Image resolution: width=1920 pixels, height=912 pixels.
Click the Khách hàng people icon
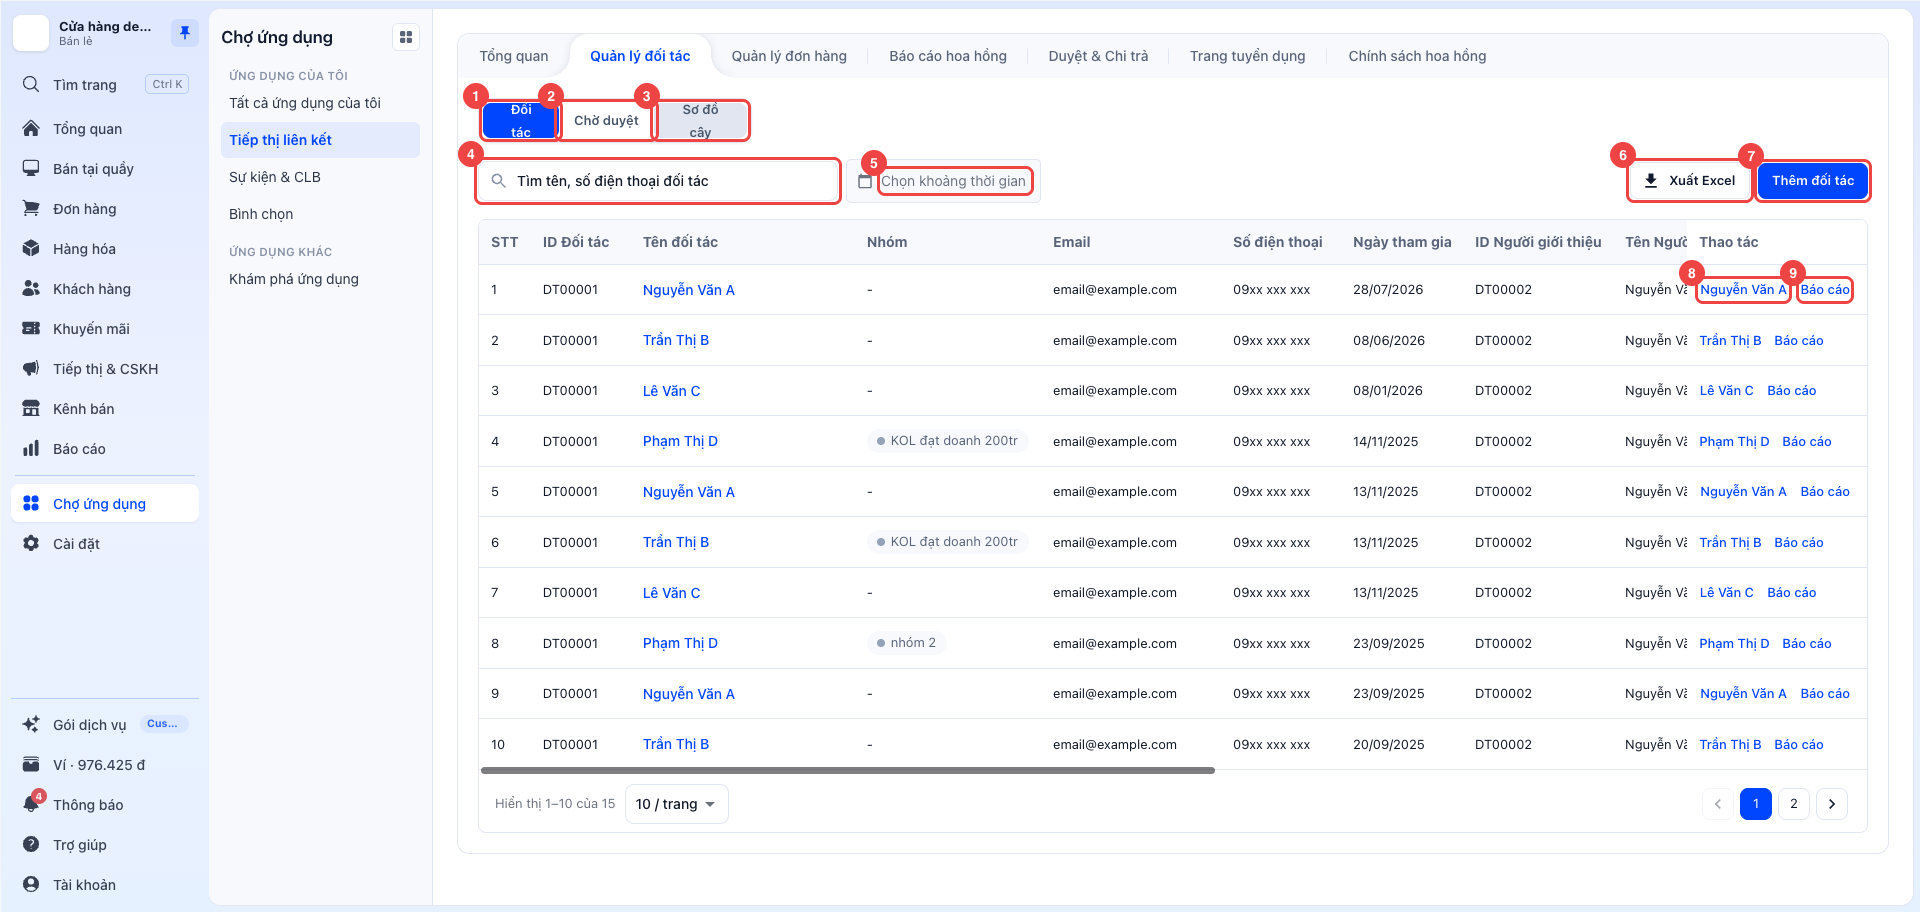31,288
